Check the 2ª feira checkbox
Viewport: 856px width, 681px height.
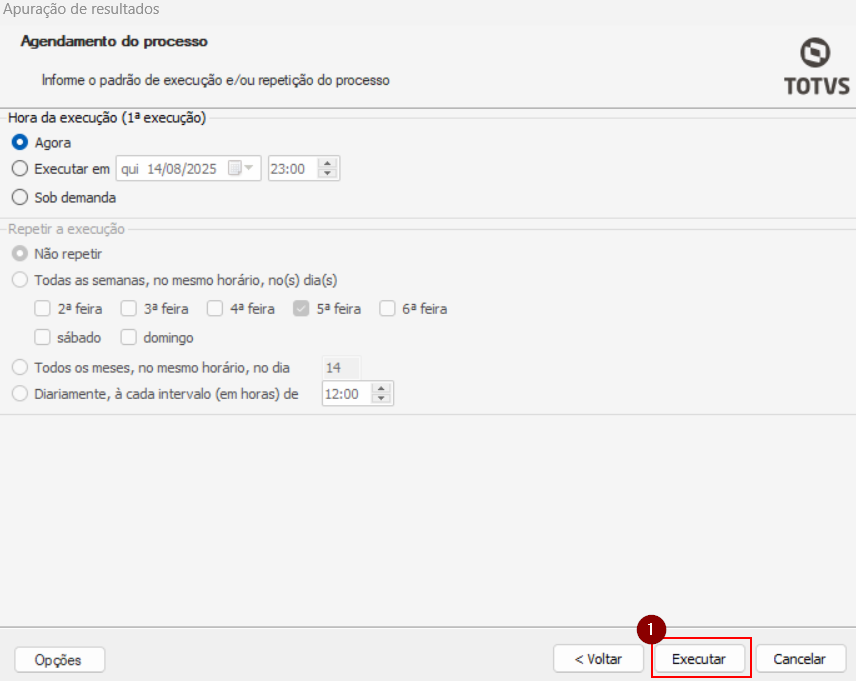43,309
